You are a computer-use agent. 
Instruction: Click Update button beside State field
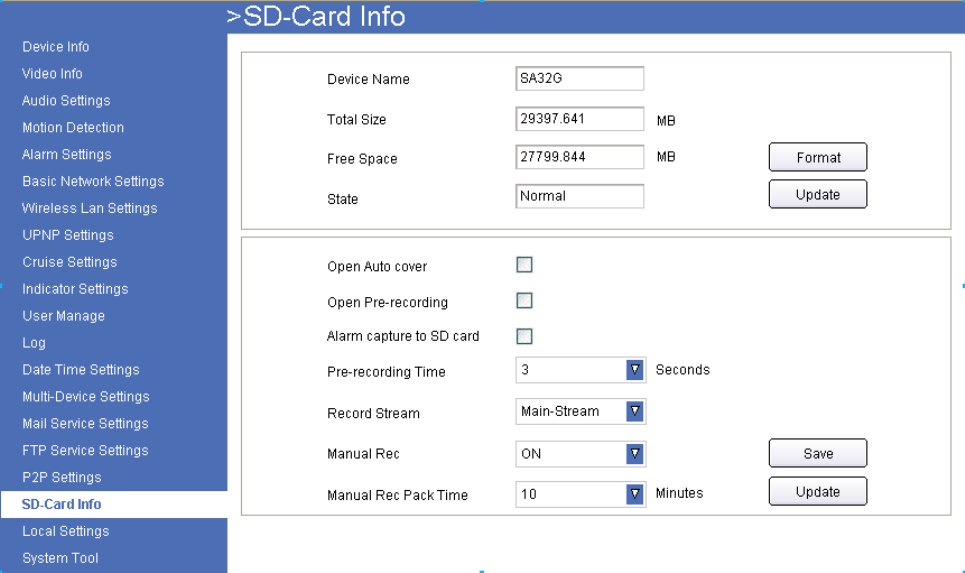click(x=818, y=194)
